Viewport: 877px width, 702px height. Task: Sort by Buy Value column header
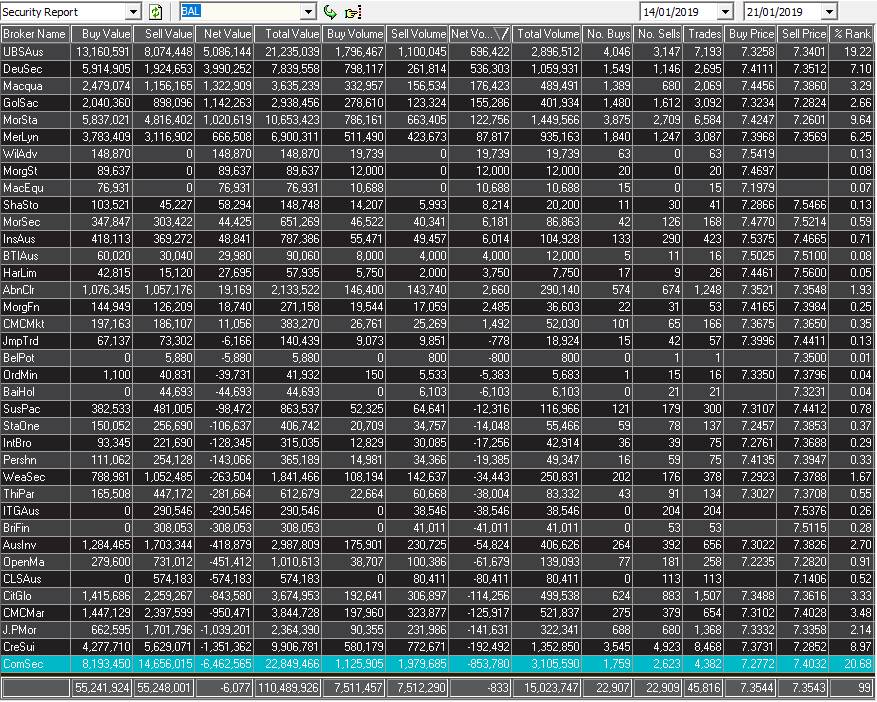click(101, 34)
